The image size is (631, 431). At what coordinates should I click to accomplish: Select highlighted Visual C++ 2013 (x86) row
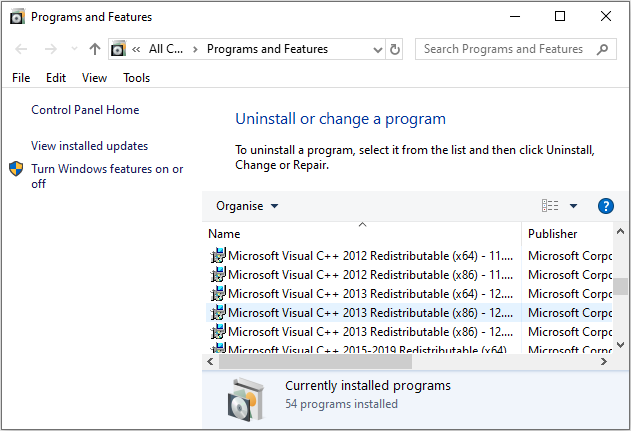(409, 313)
